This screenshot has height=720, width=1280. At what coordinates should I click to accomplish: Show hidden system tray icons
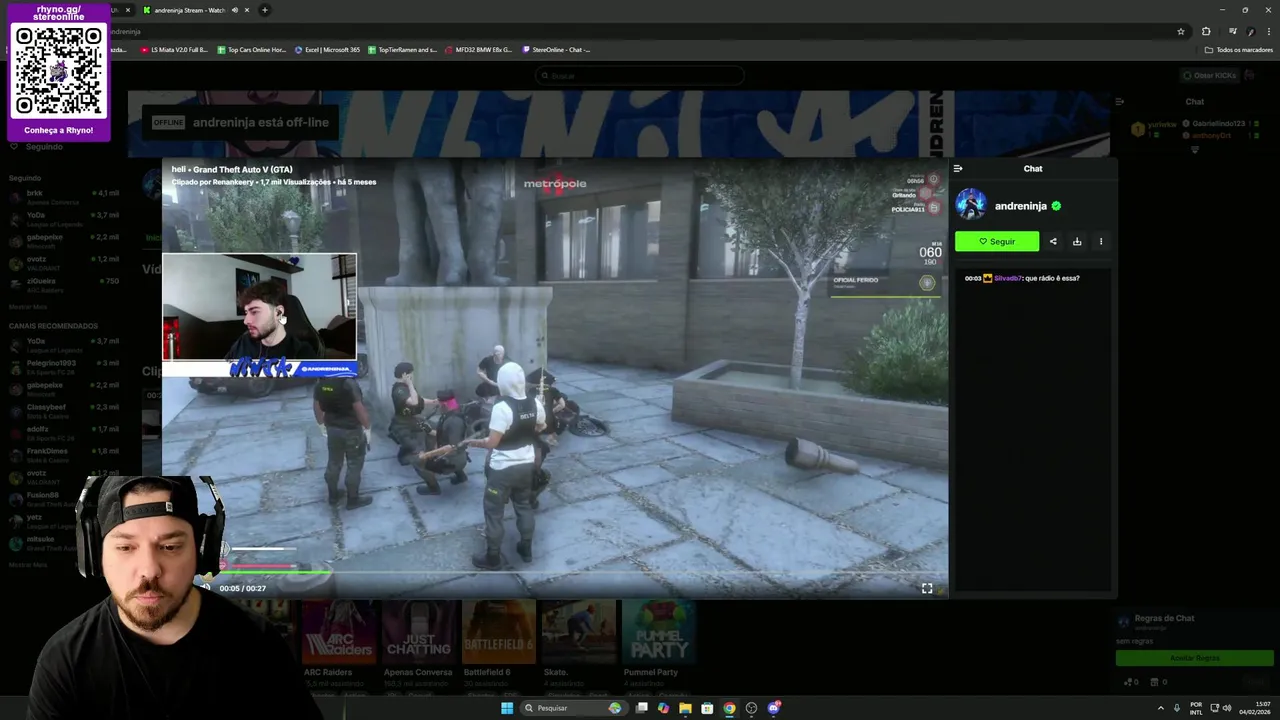(1161, 708)
